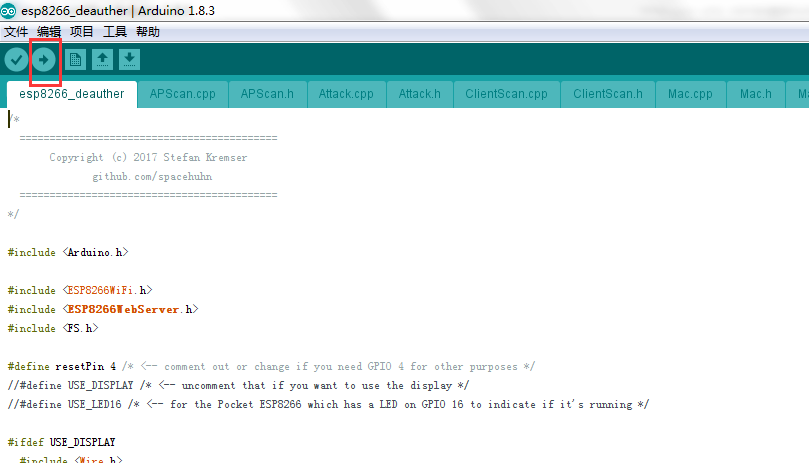Viewport: 809px width, 463px height.
Task: Open the ClientScan.cpp tab
Action: pyautogui.click(x=506, y=94)
